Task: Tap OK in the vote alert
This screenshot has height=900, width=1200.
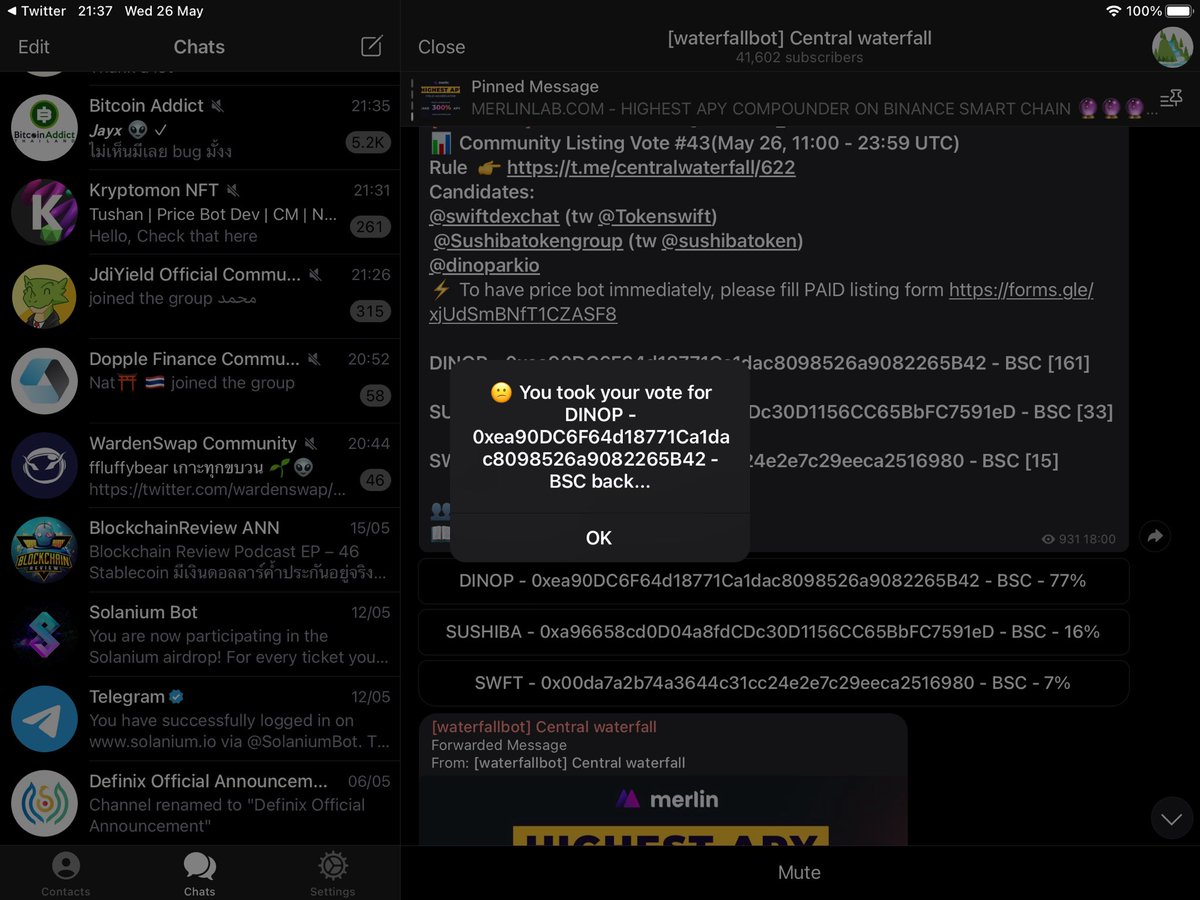Action: [x=599, y=538]
